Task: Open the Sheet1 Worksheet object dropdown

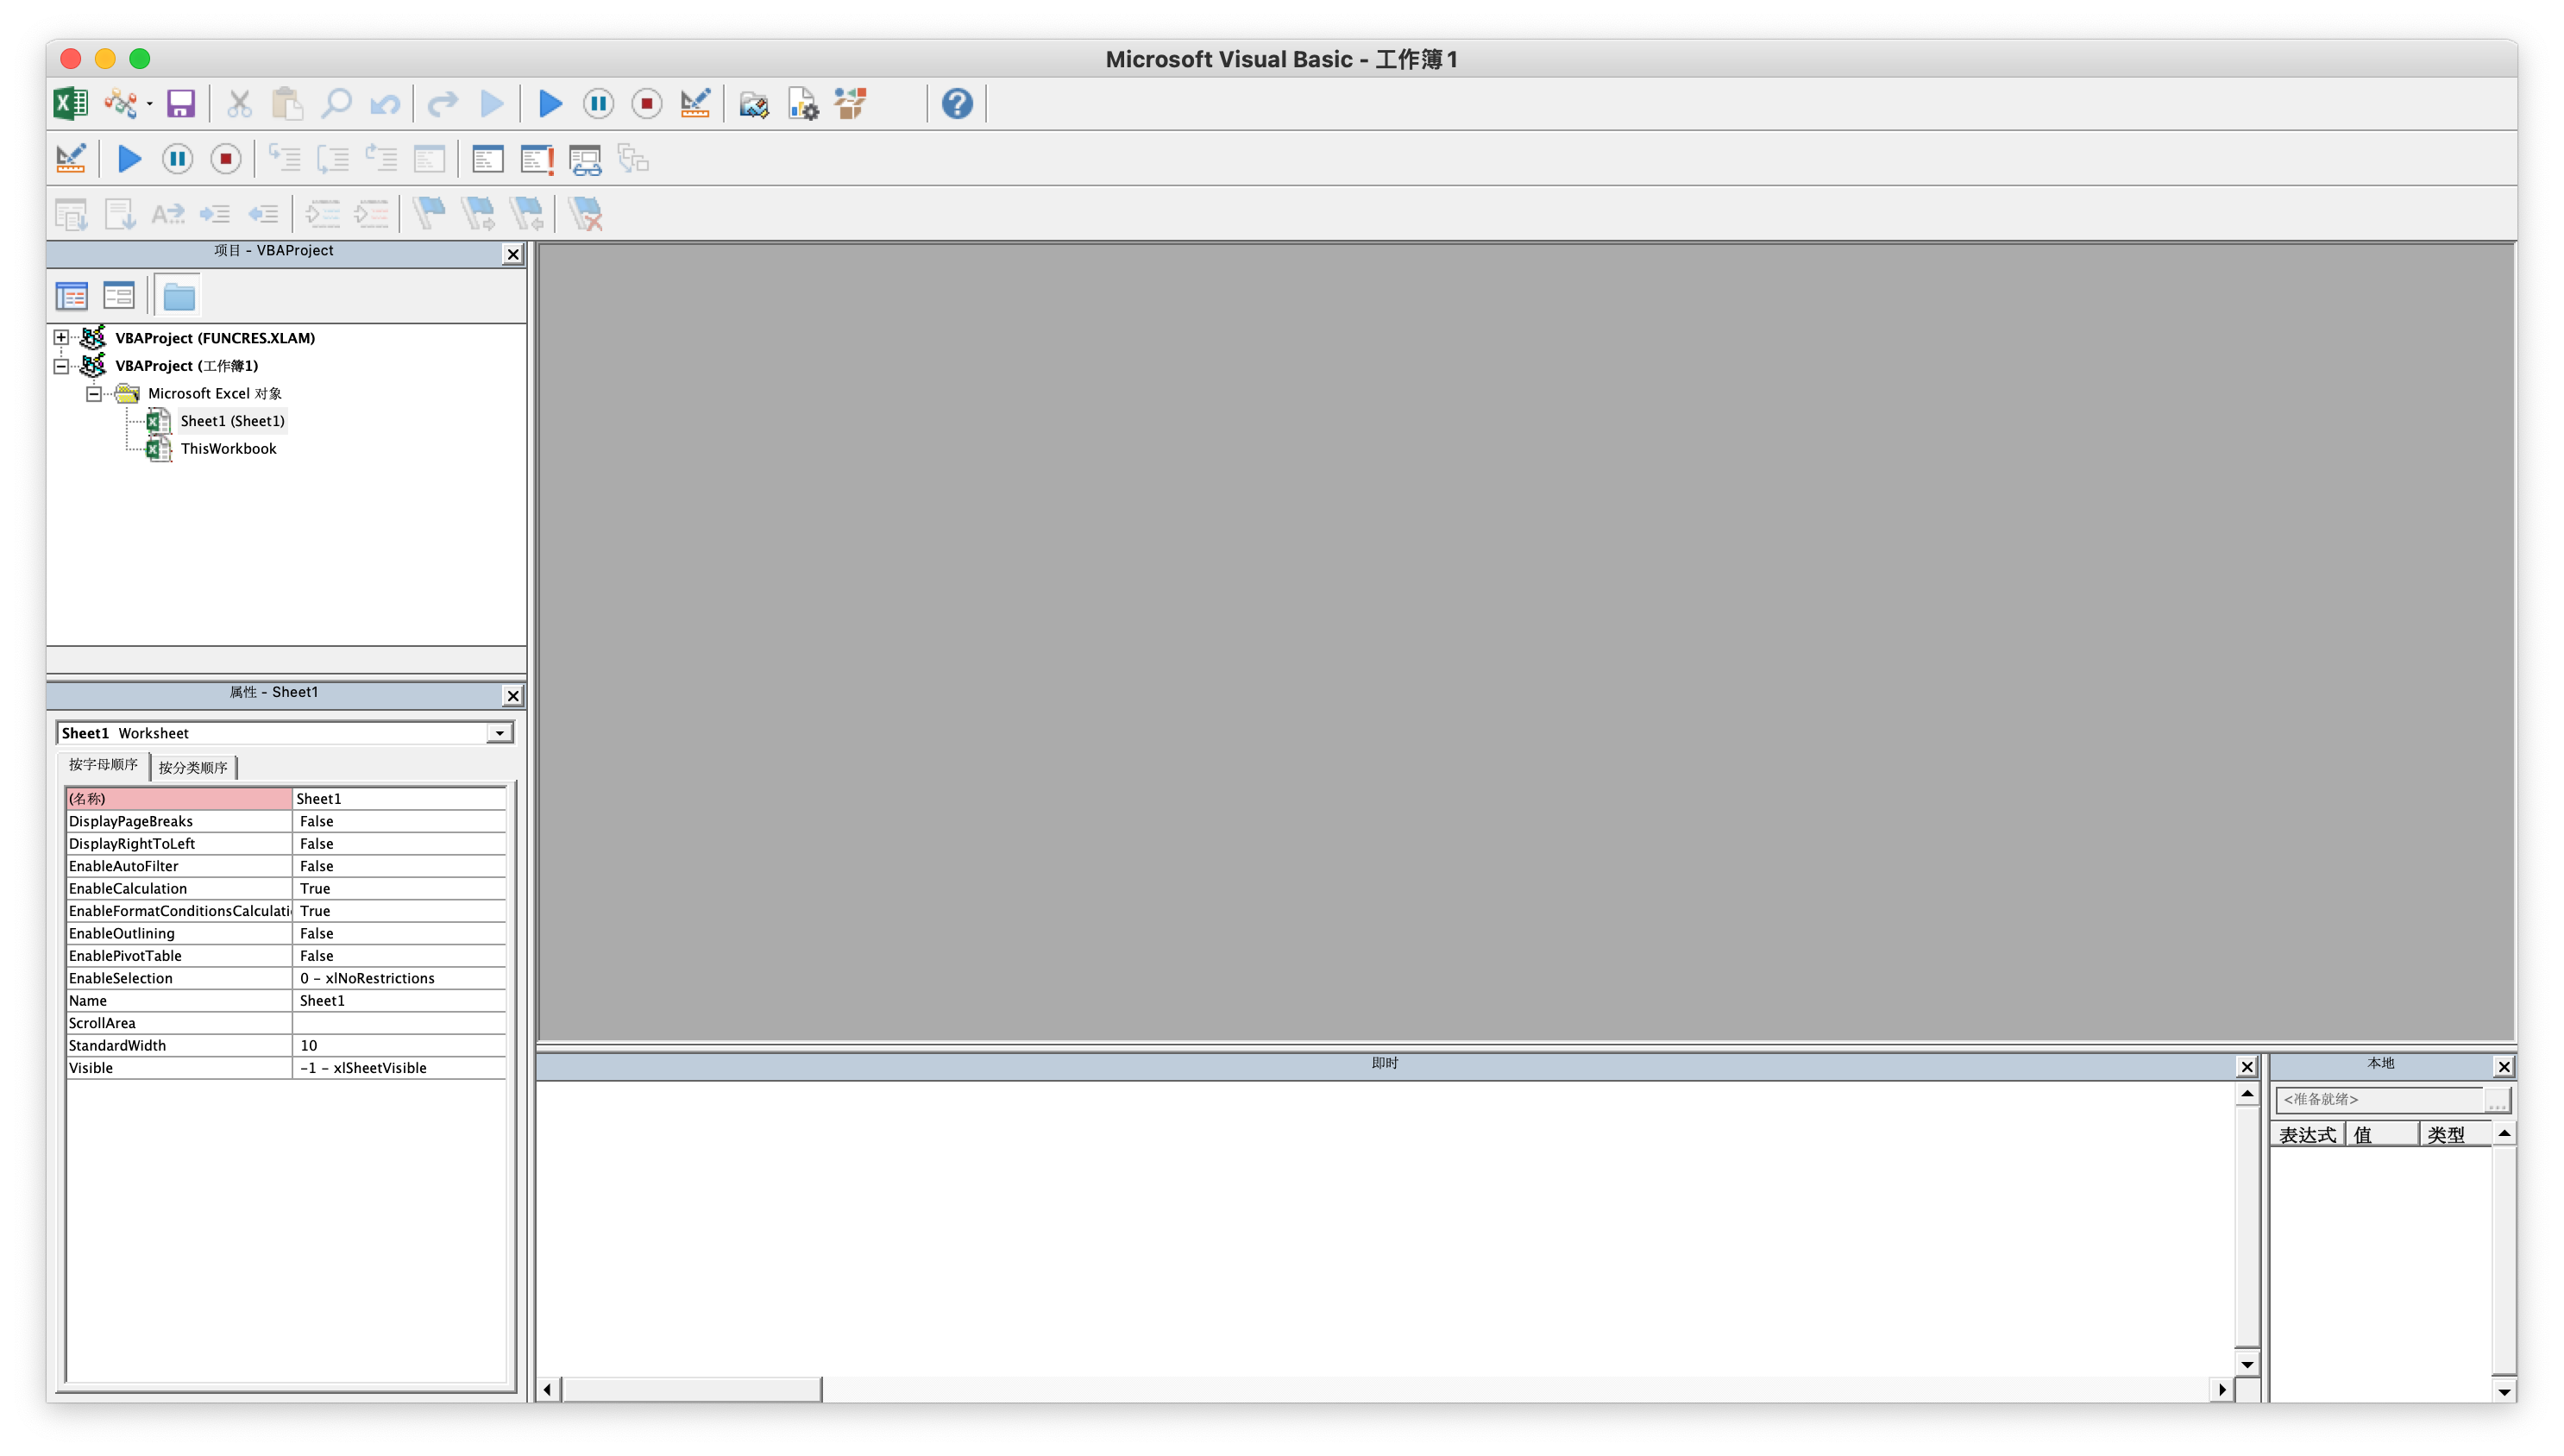Action: (499, 733)
